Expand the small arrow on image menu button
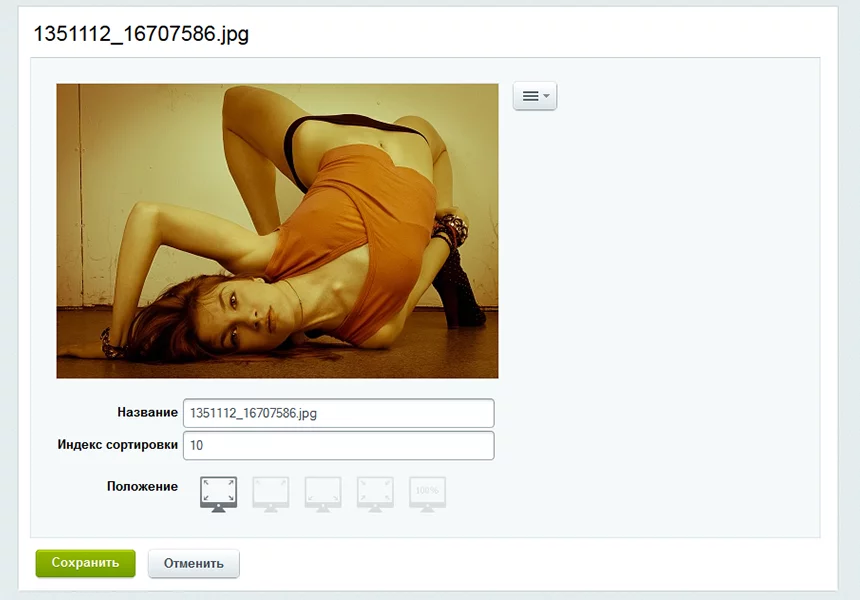Image resolution: width=860 pixels, height=600 pixels. point(546,96)
